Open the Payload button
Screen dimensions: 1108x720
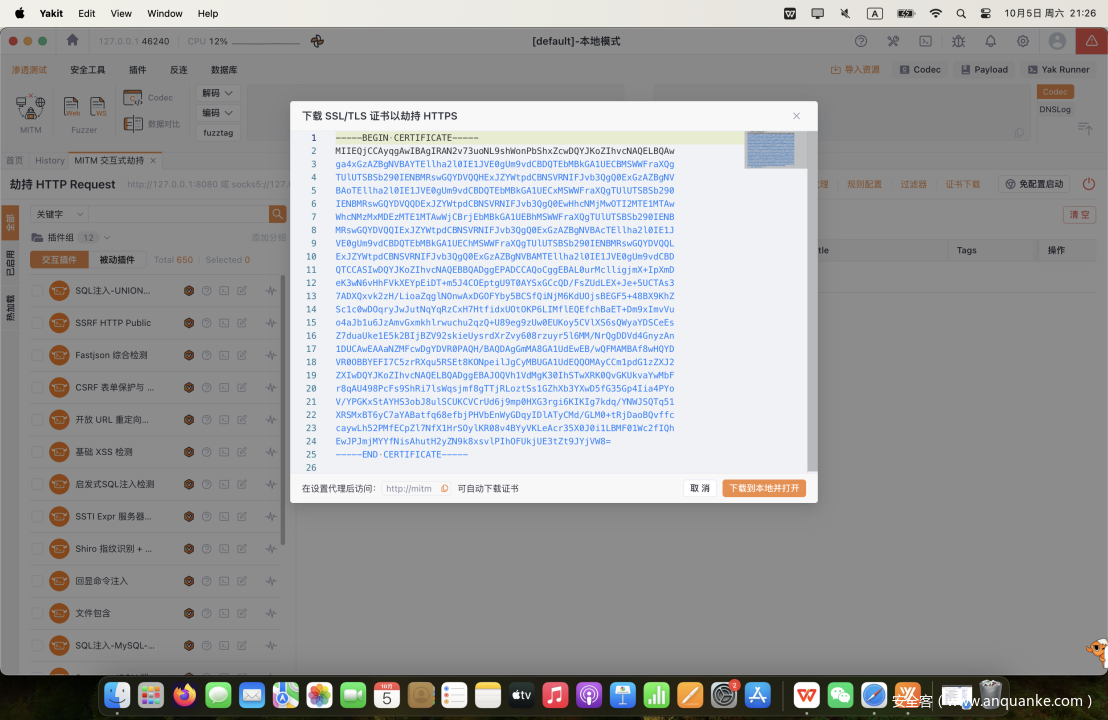tap(984, 69)
